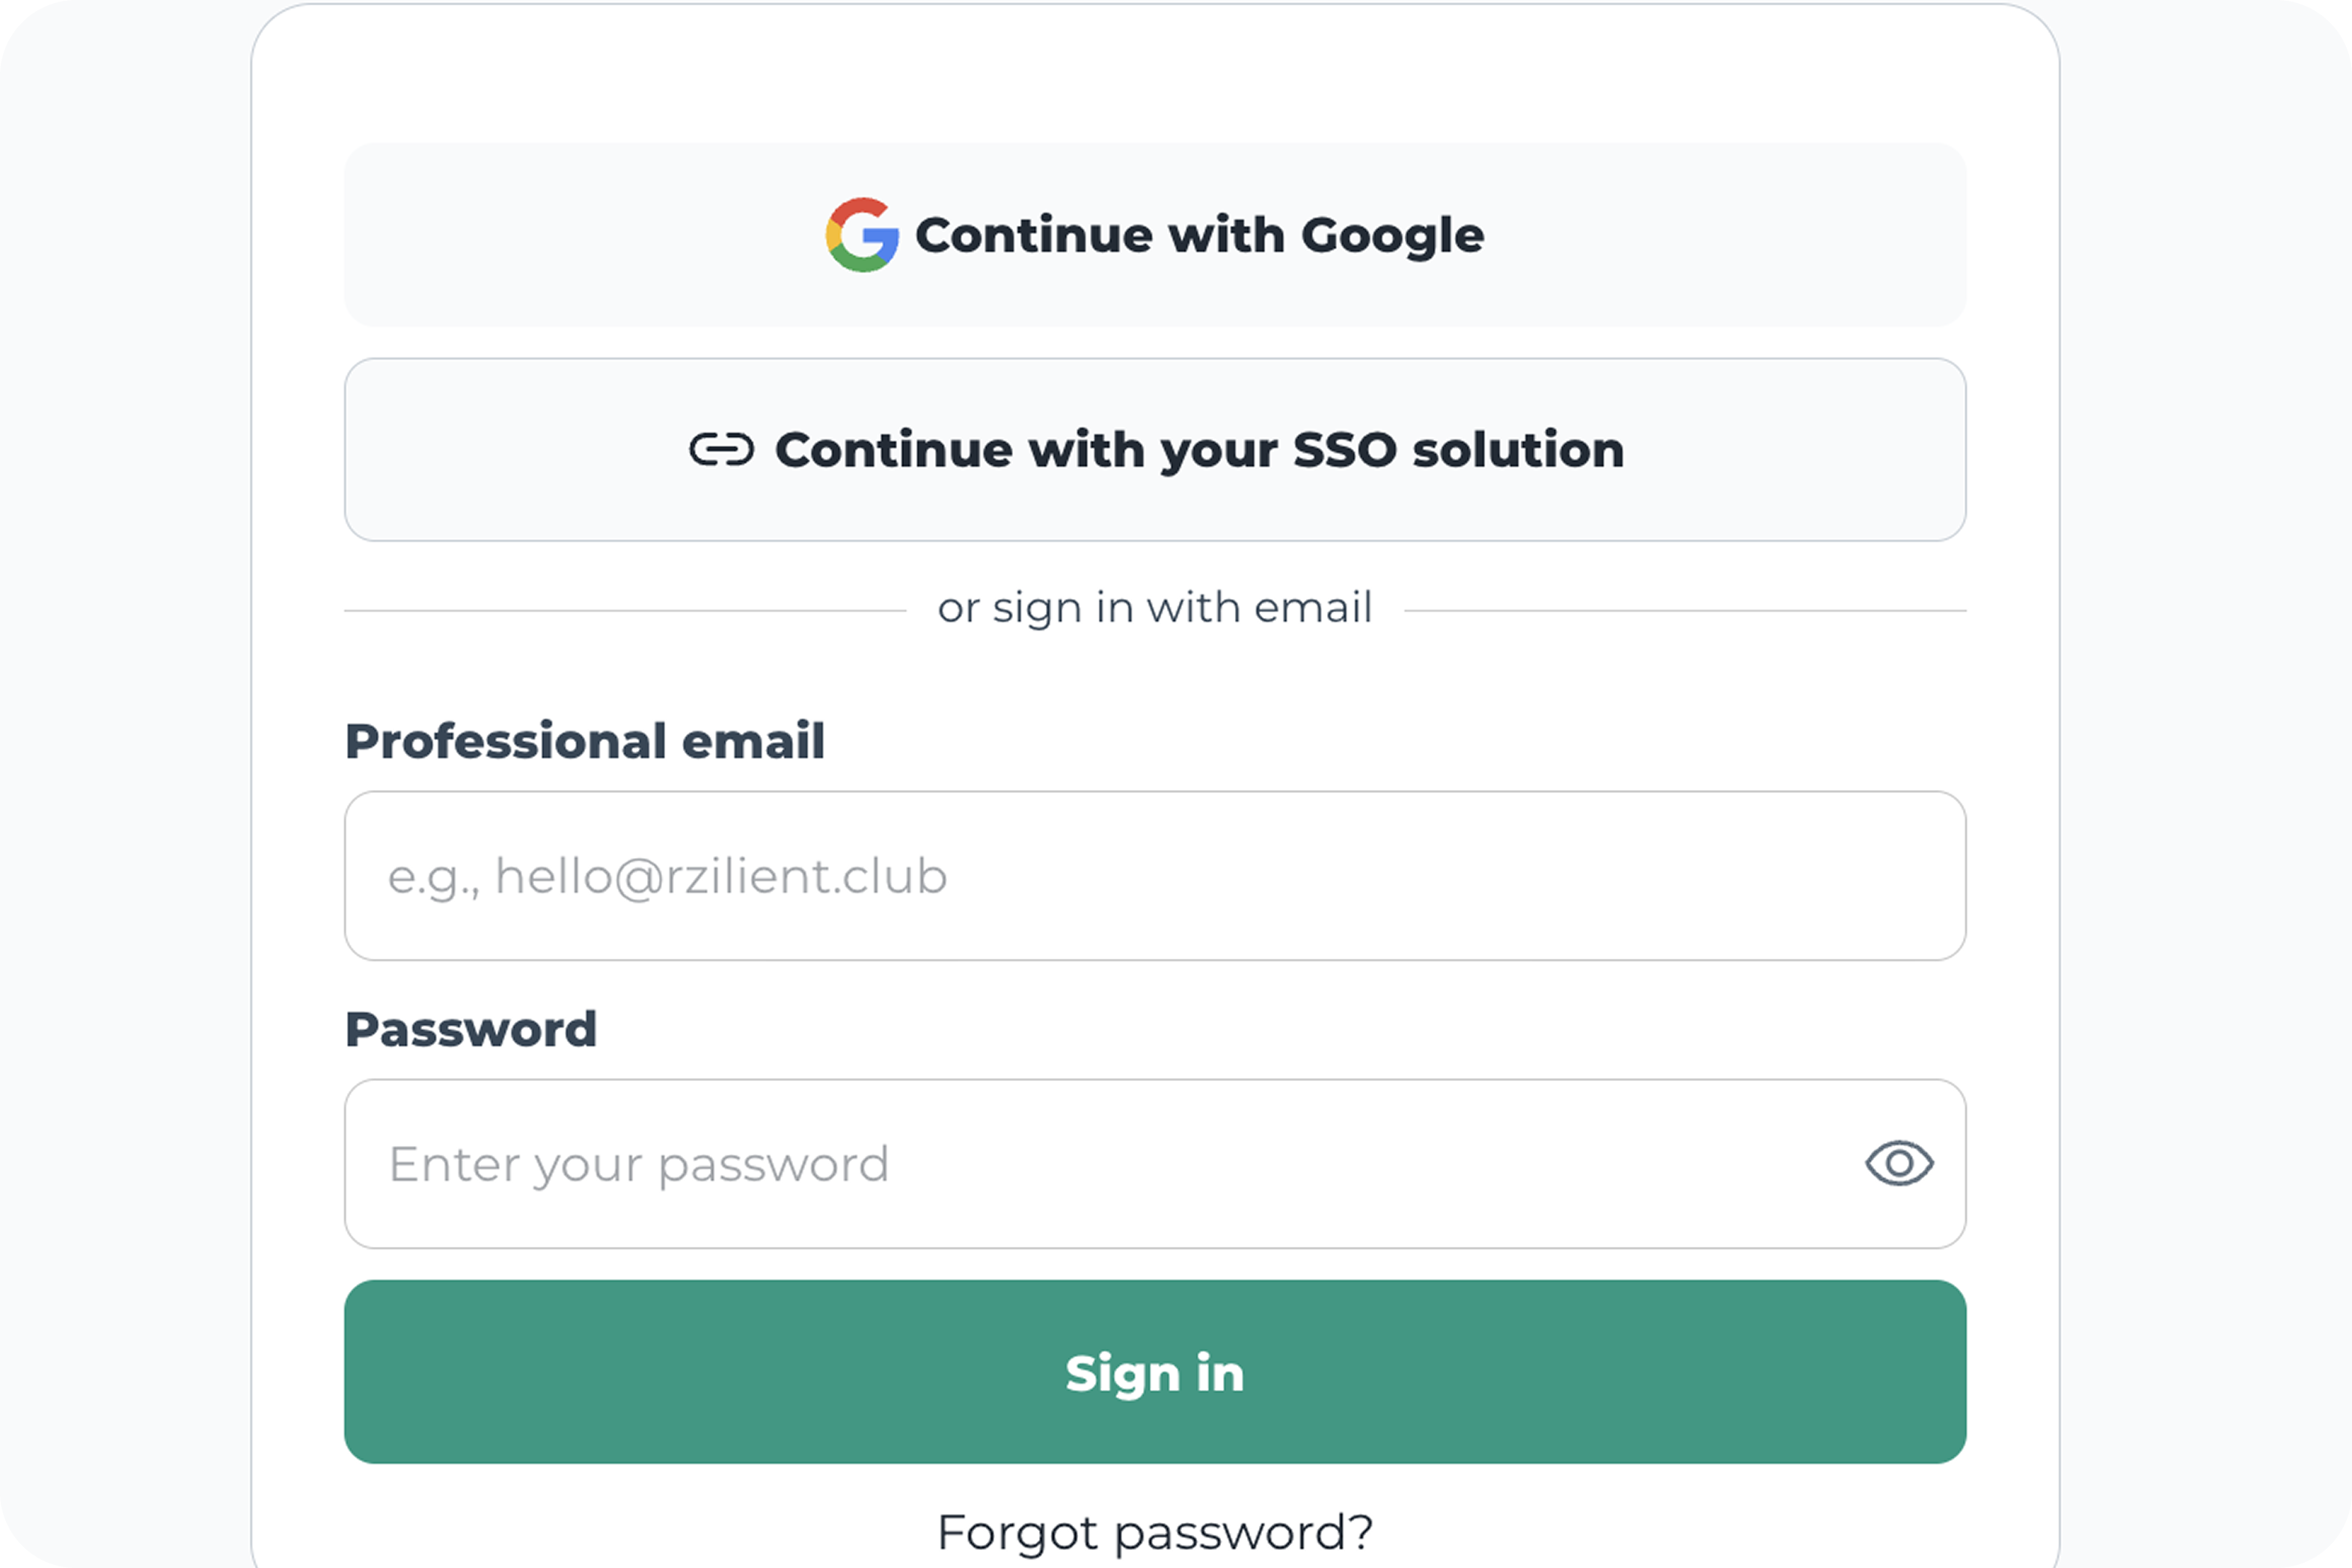Click empty middle area of password field
2352x1568 pixels.
tap(1300, 1163)
